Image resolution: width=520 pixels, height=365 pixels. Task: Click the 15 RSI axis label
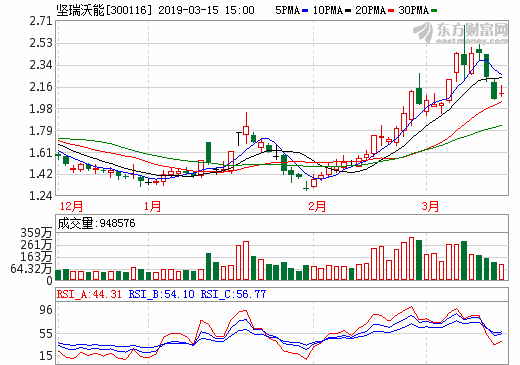click(46, 356)
